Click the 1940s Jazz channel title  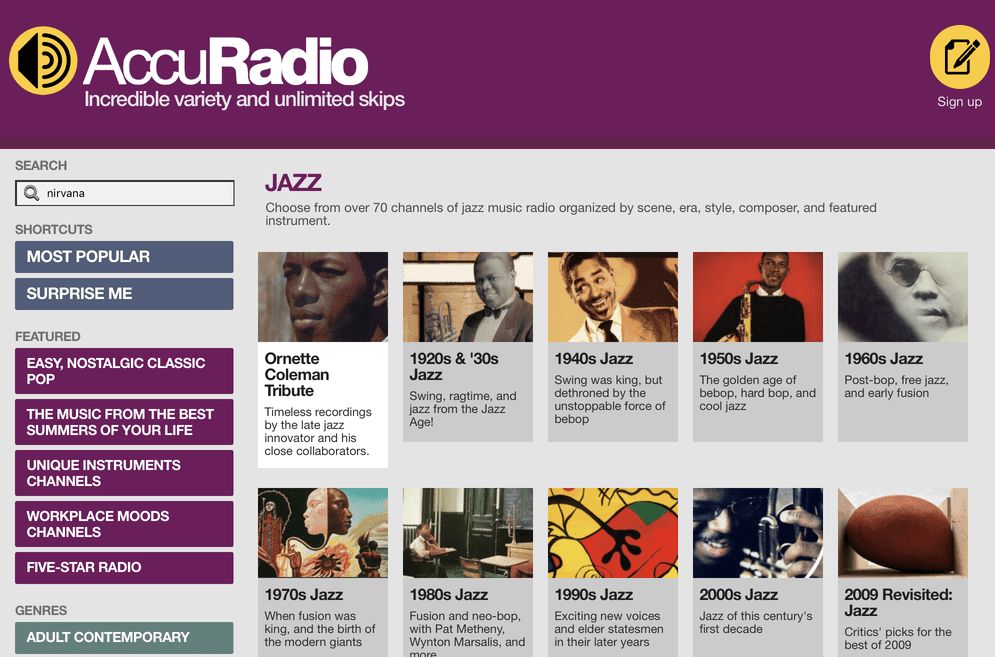click(593, 359)
